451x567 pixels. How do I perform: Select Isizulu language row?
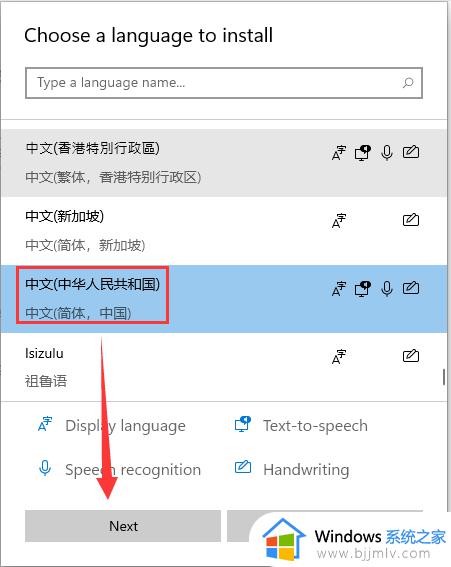[224, 367]
